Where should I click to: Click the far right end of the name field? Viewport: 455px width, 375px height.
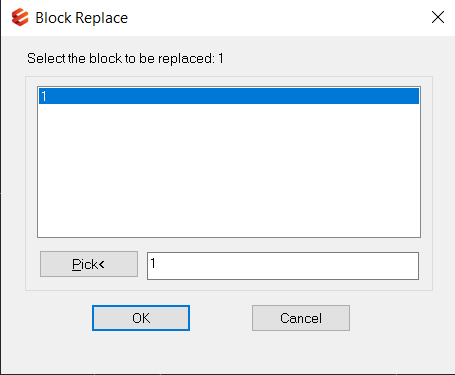coord(412,266)
